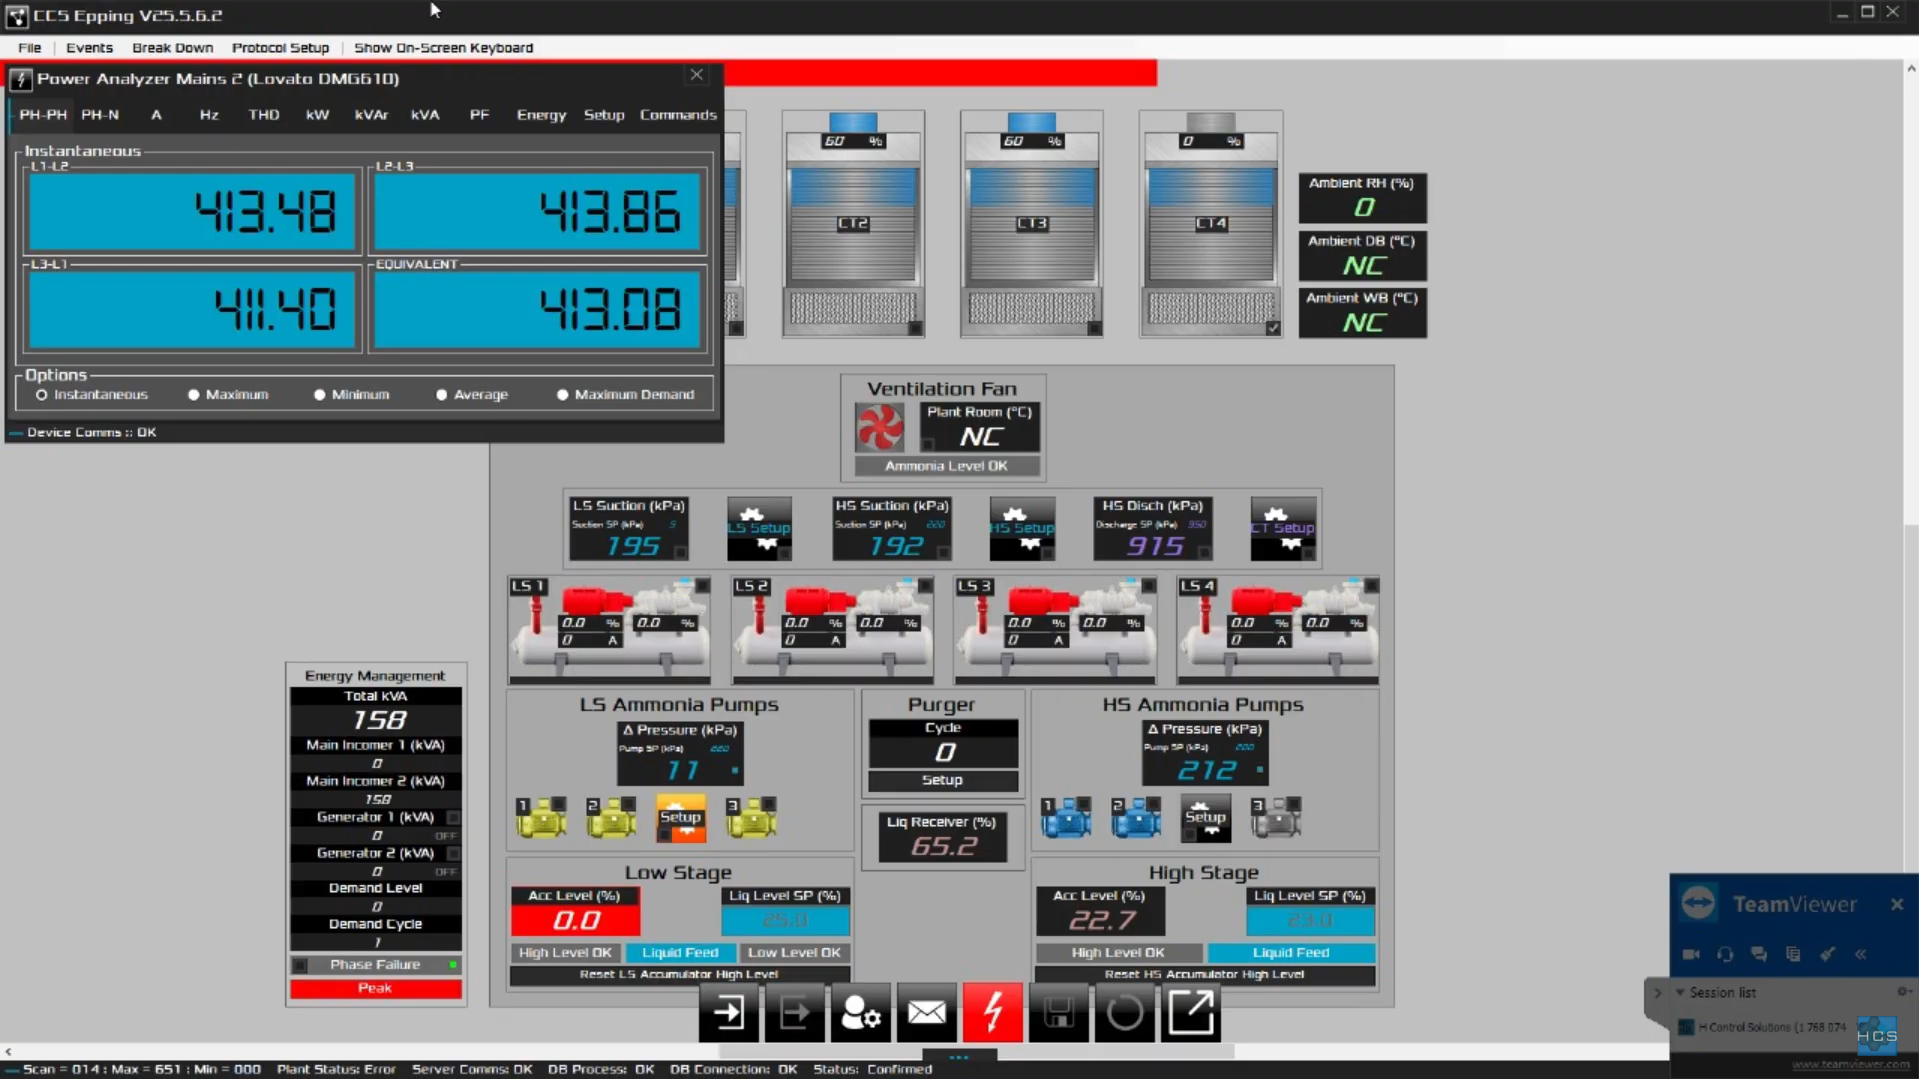Click the envelope mail icon in bottom toolbar
Image resolution: width=1919 pixels, height=1079 pixels.
(x=926, y=1013)
